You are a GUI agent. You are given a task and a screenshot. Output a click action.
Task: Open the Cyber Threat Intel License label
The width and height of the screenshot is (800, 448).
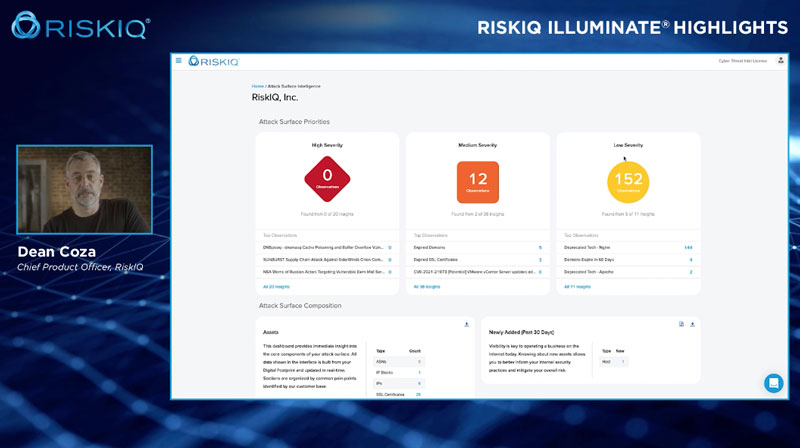742,61
